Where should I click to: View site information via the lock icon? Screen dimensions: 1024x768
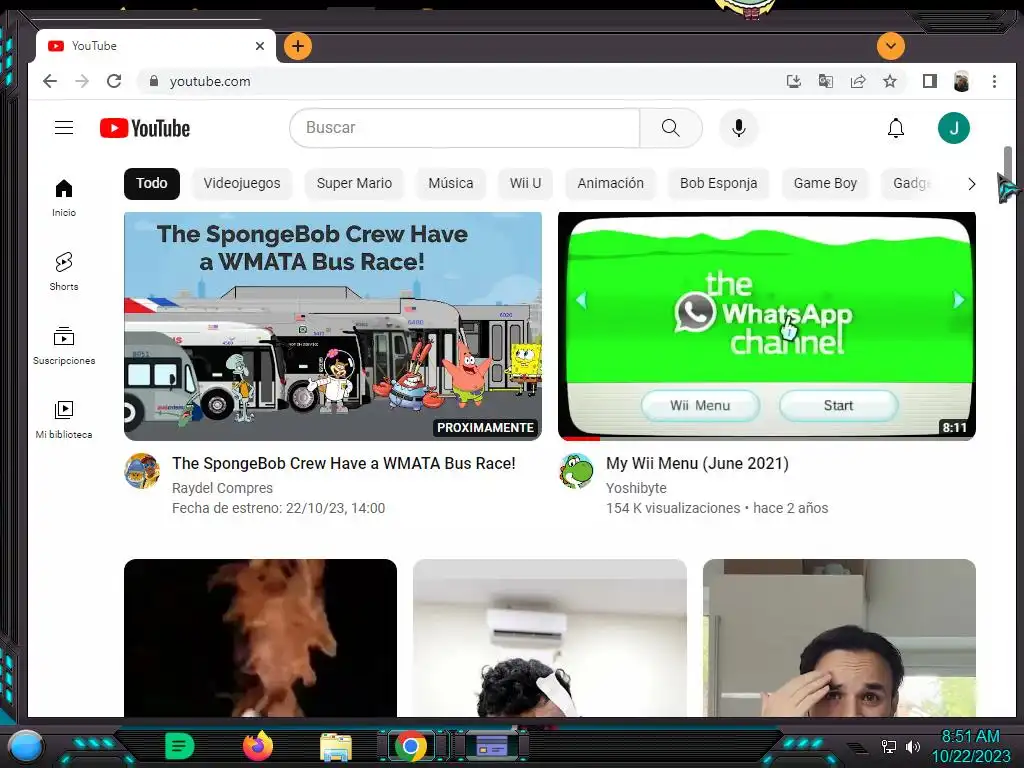click(x=153, y=81)
